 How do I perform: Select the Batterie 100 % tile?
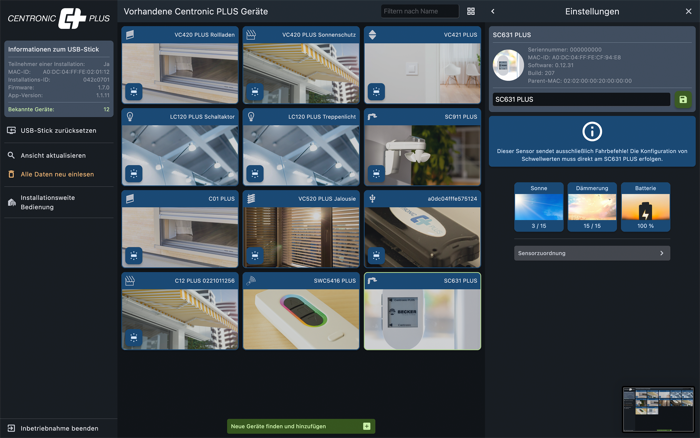click(x=646, y=207)
